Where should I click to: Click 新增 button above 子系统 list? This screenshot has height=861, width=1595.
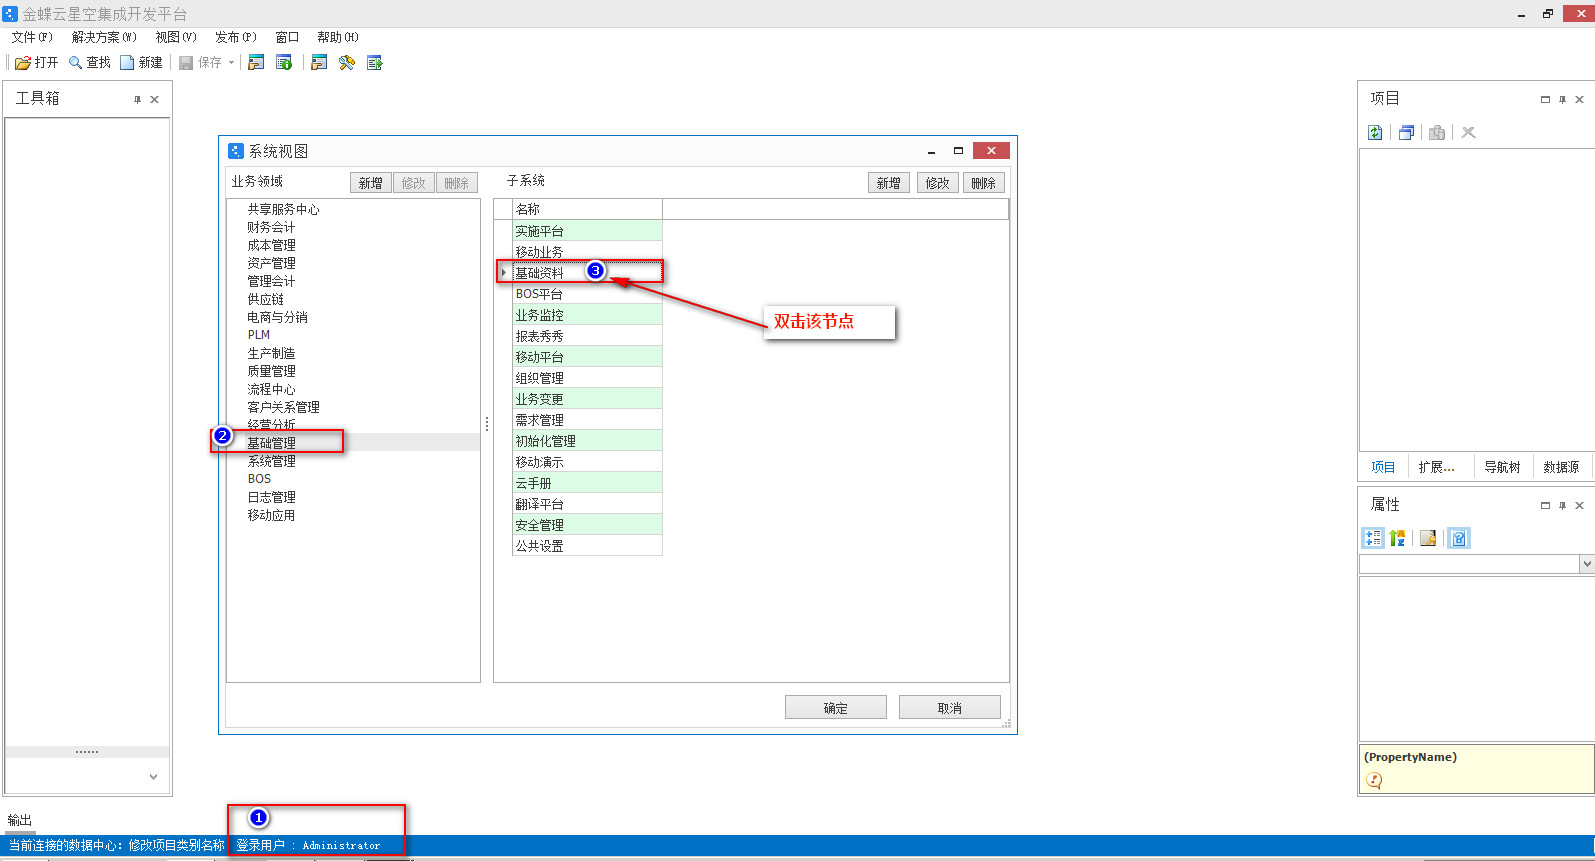pos(888,183)
